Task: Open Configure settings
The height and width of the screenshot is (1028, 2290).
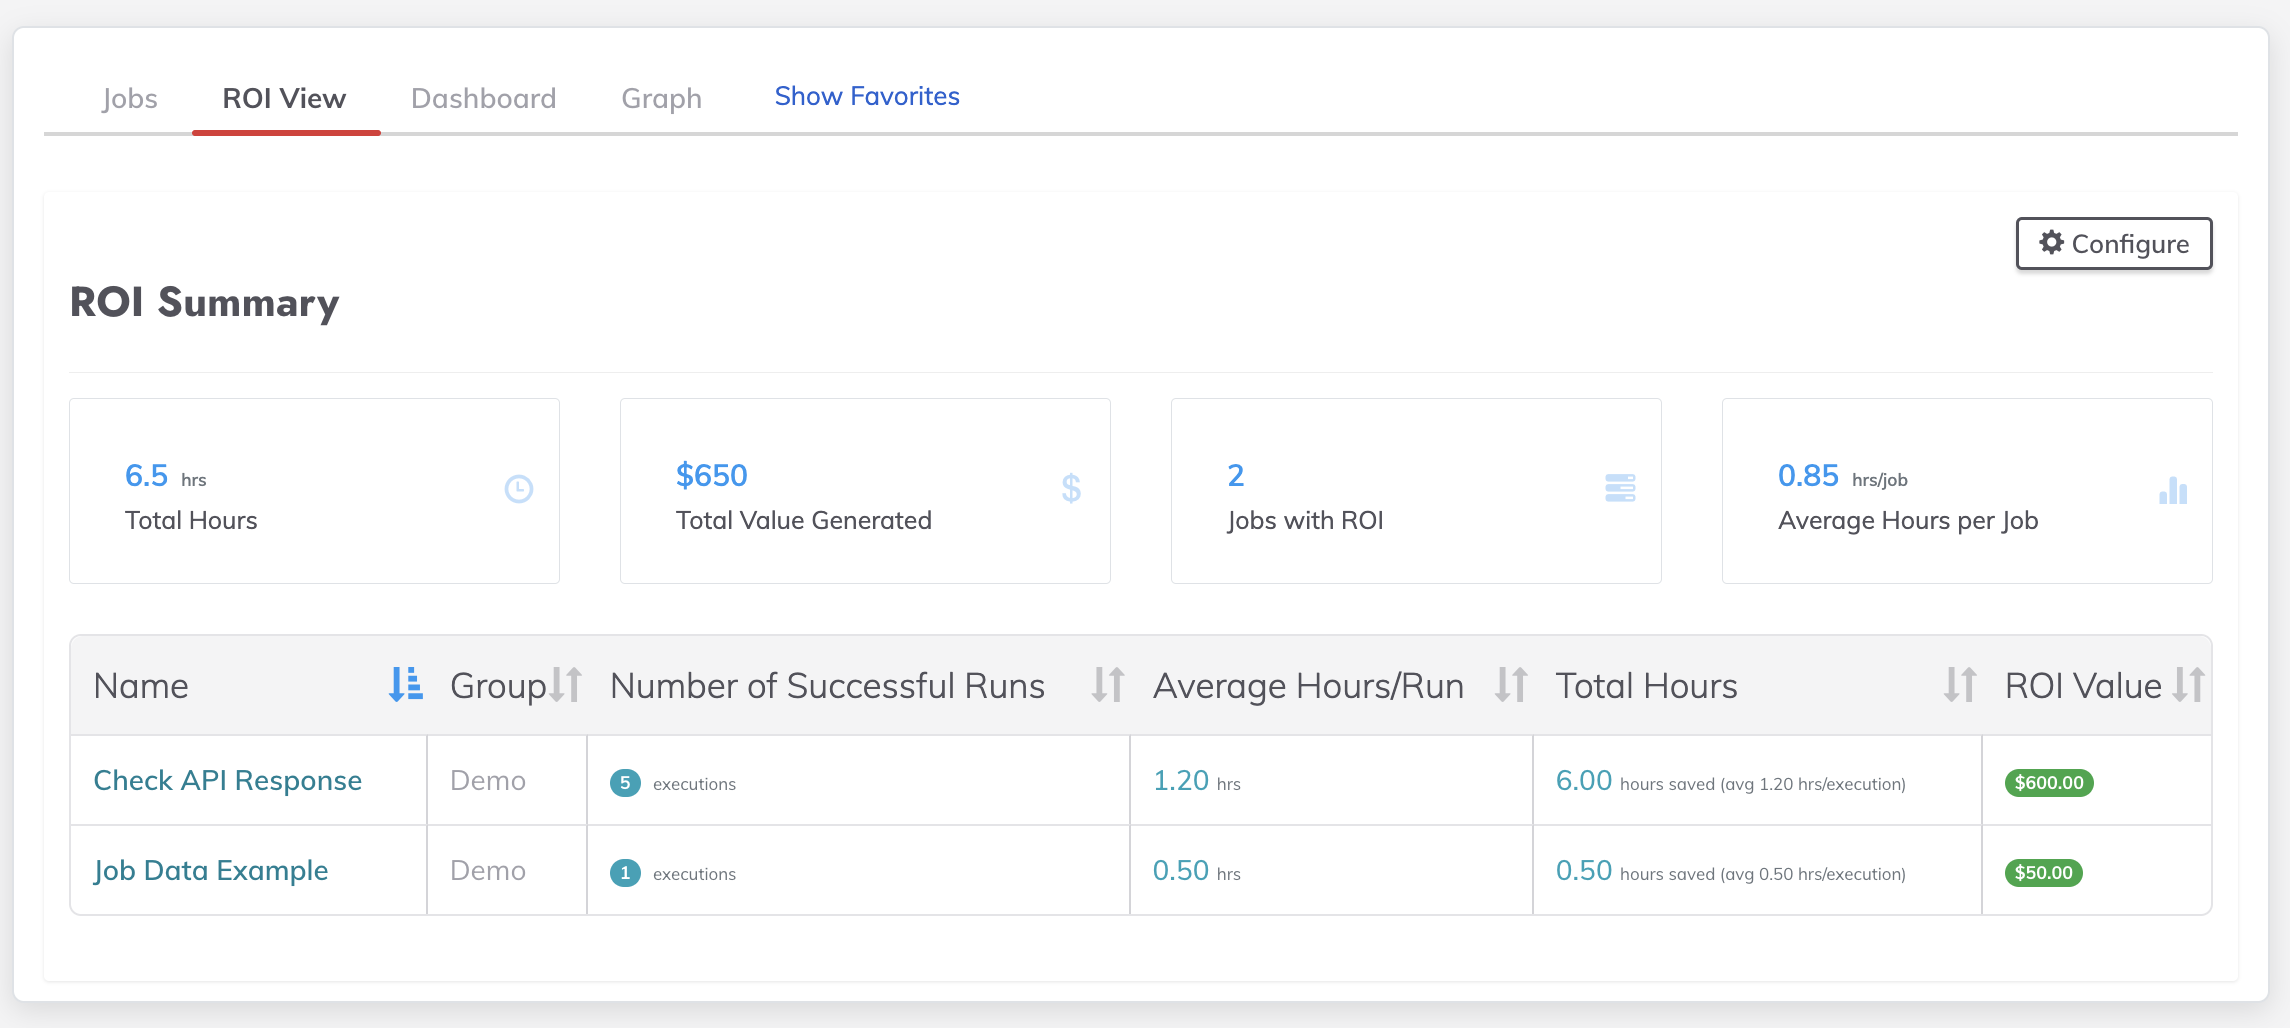Action: coord(2113,243)
